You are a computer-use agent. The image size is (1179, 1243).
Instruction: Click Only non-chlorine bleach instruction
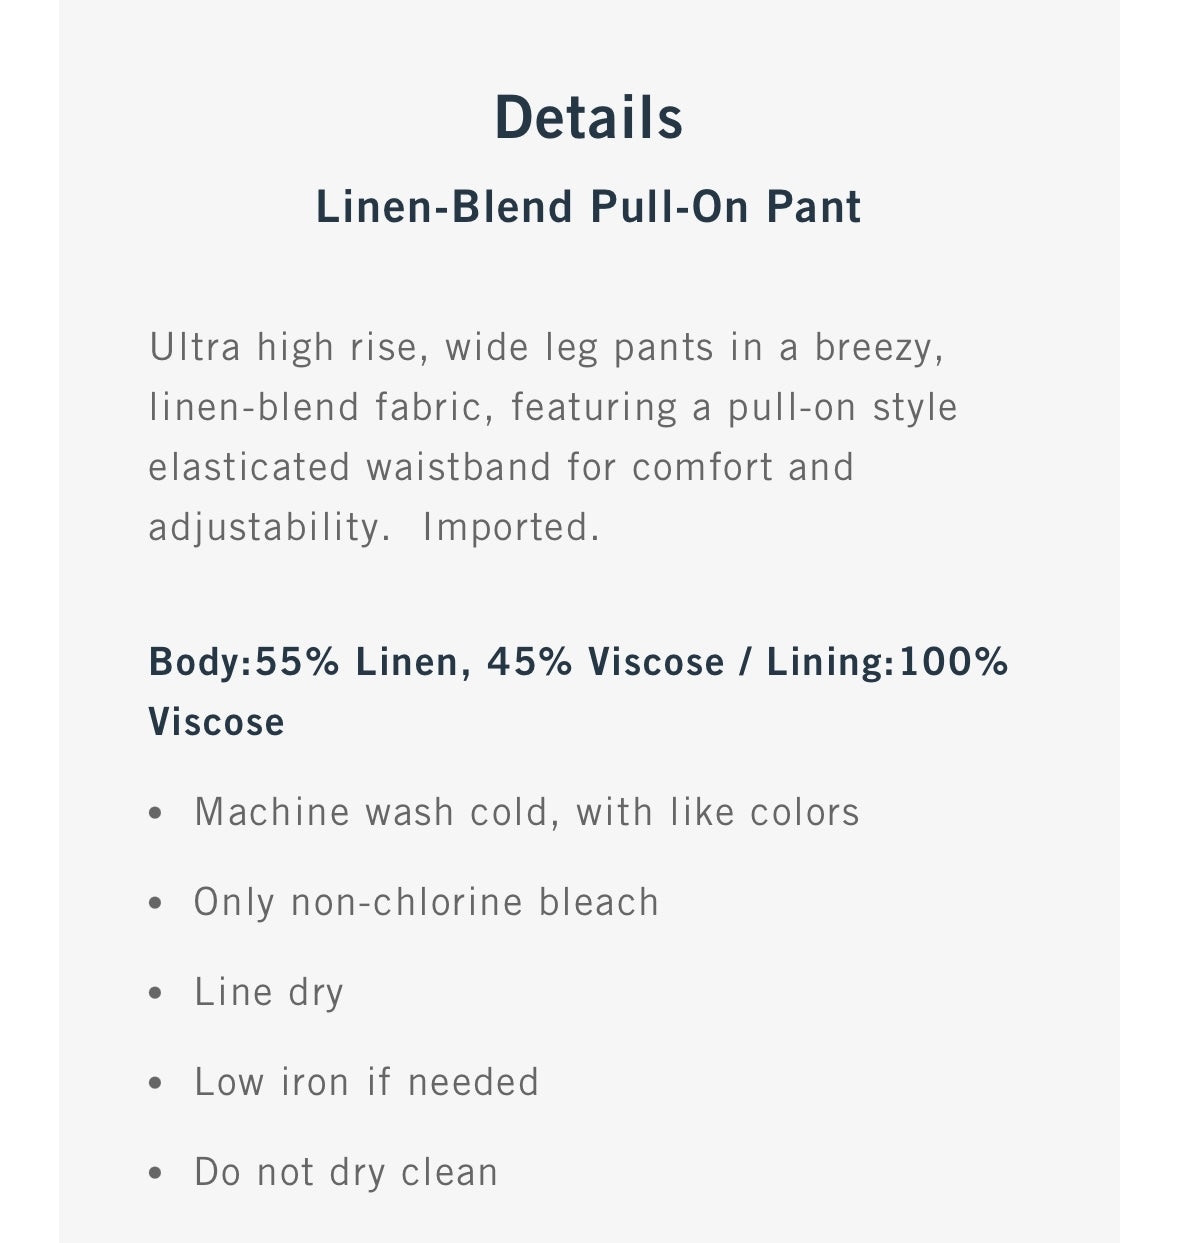(427, 902)
